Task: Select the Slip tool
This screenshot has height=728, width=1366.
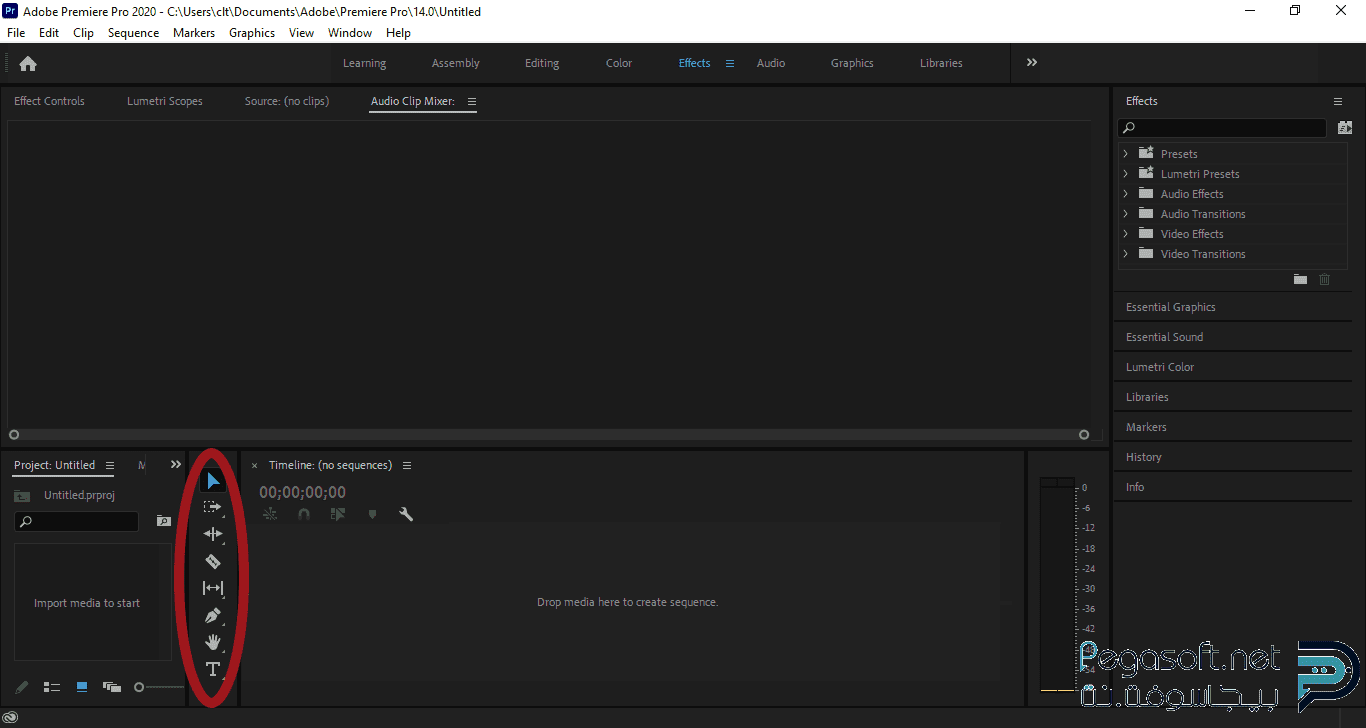Action: pyautogui.click(x=213, y=588)
